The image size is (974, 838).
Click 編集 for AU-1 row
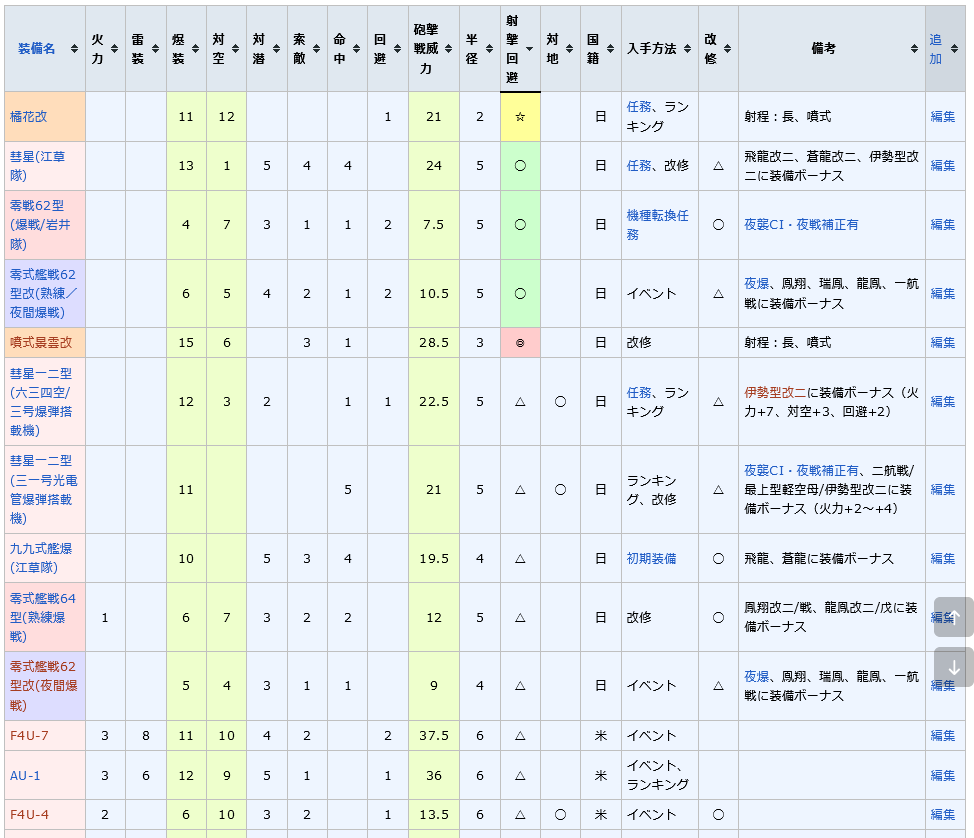tap(942, 775)
